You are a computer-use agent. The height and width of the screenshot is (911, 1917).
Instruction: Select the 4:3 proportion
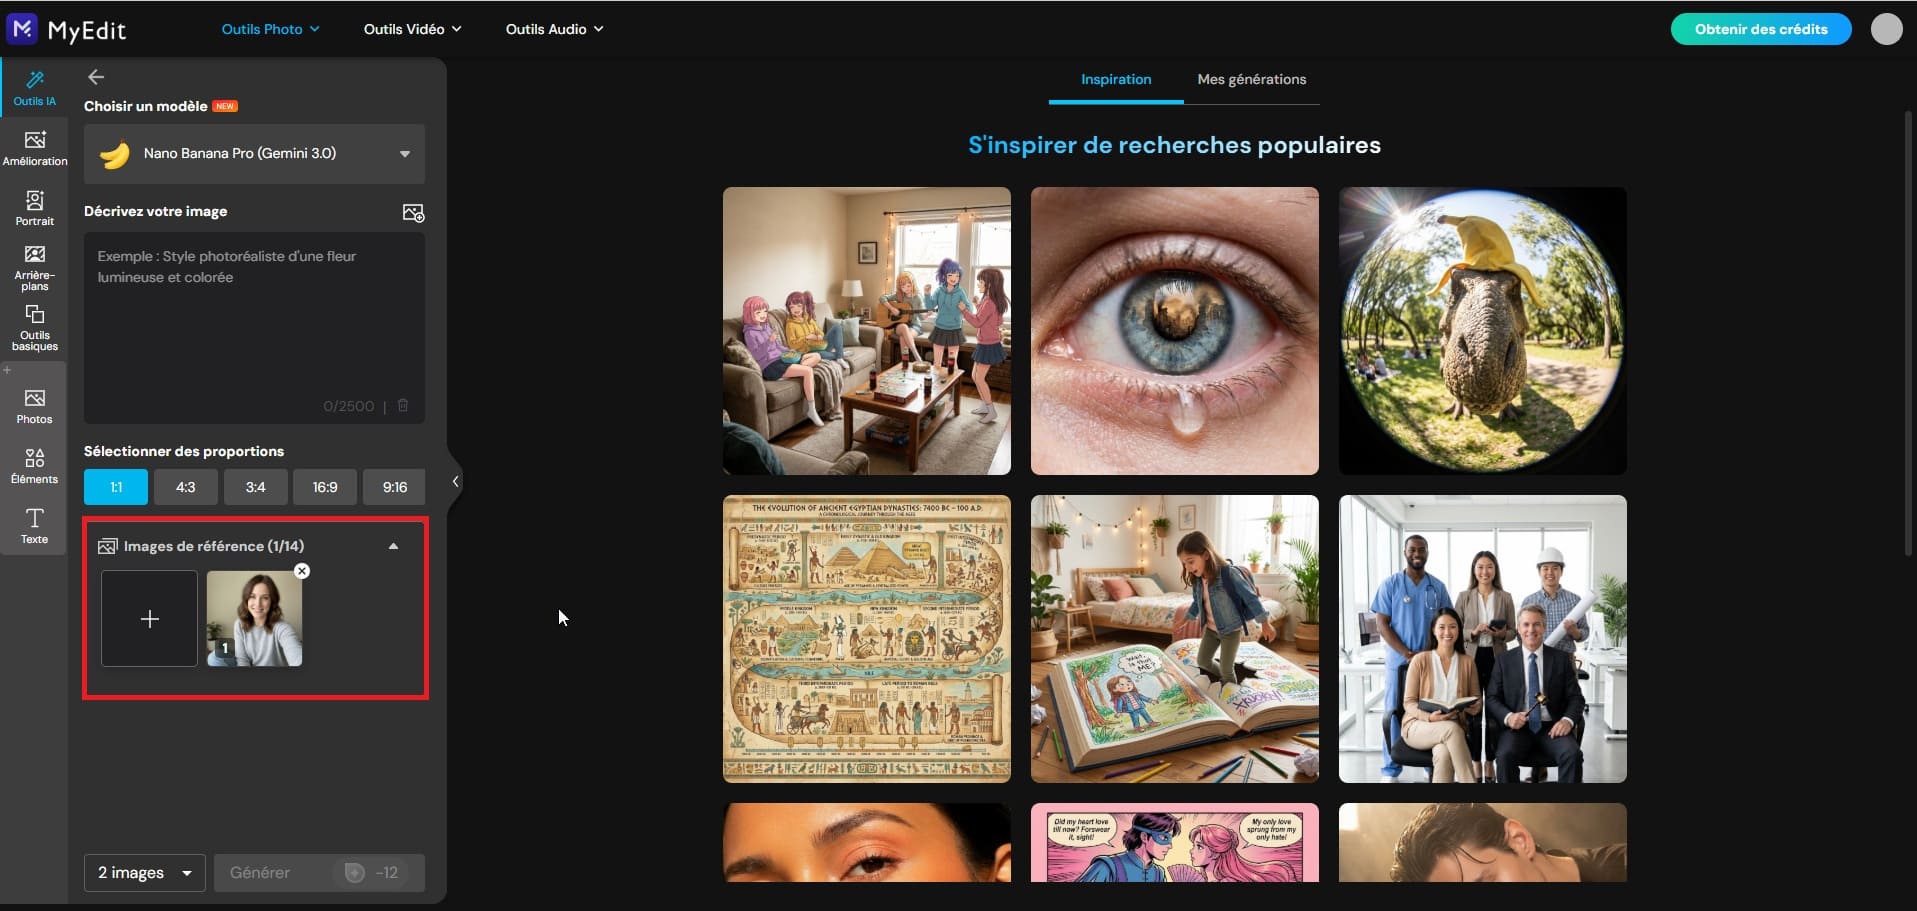coord(185,487)
